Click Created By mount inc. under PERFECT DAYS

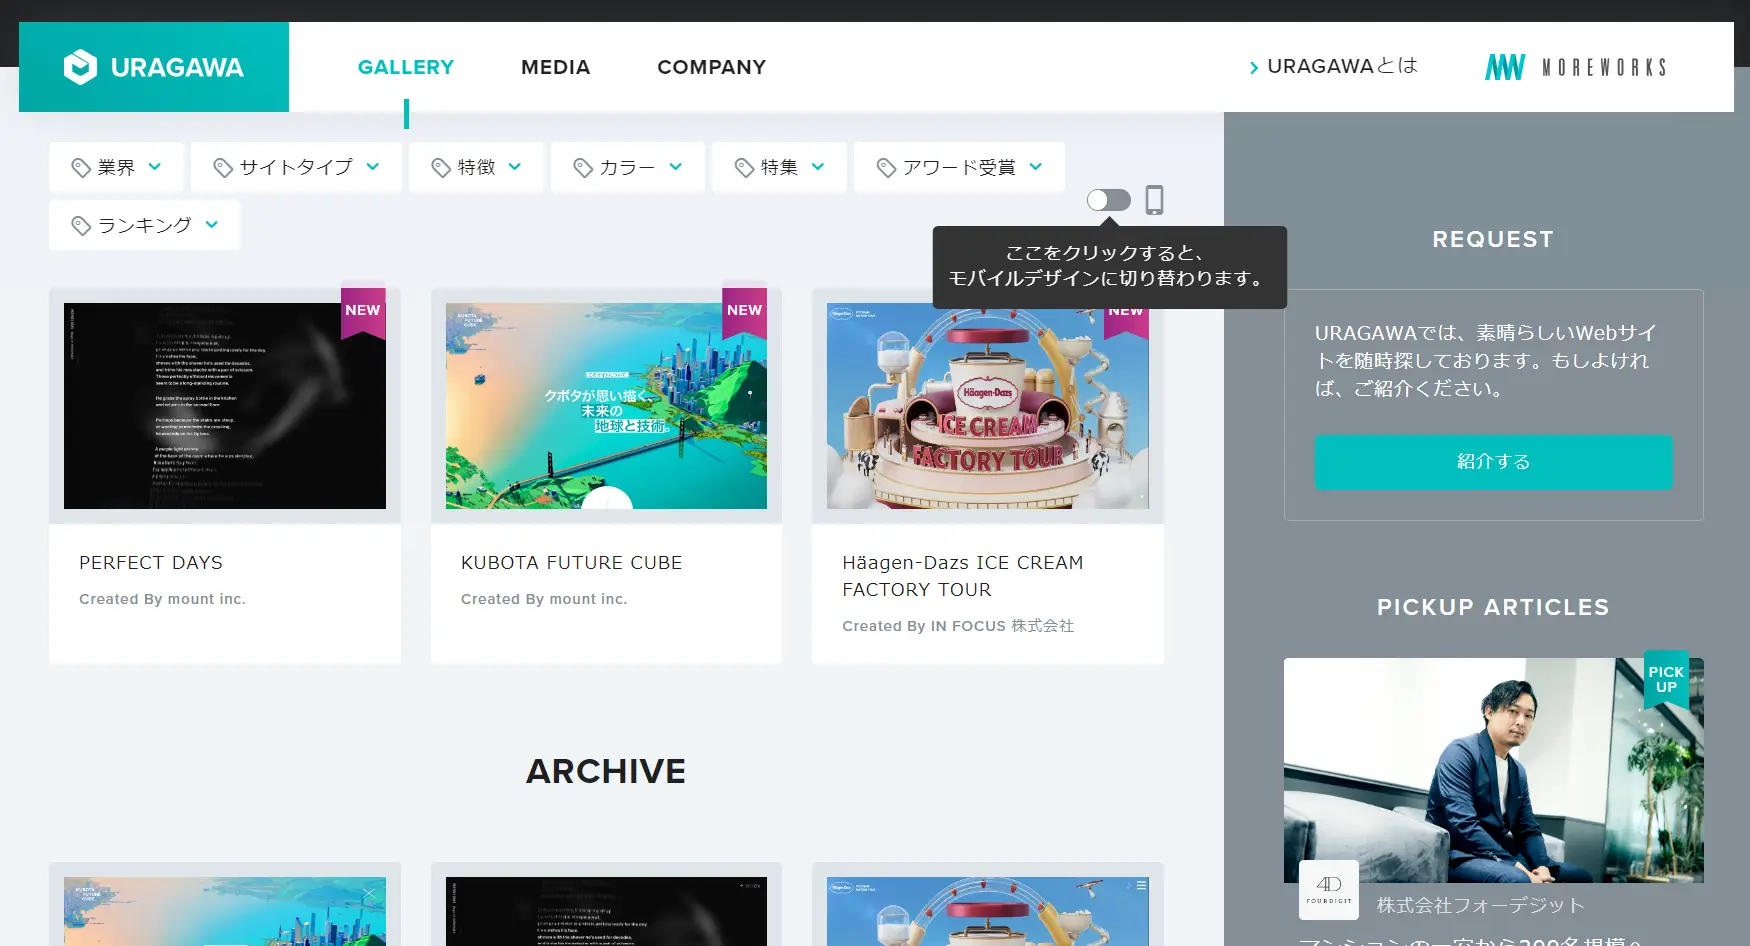pyautogui.click(x=162, y=599)
